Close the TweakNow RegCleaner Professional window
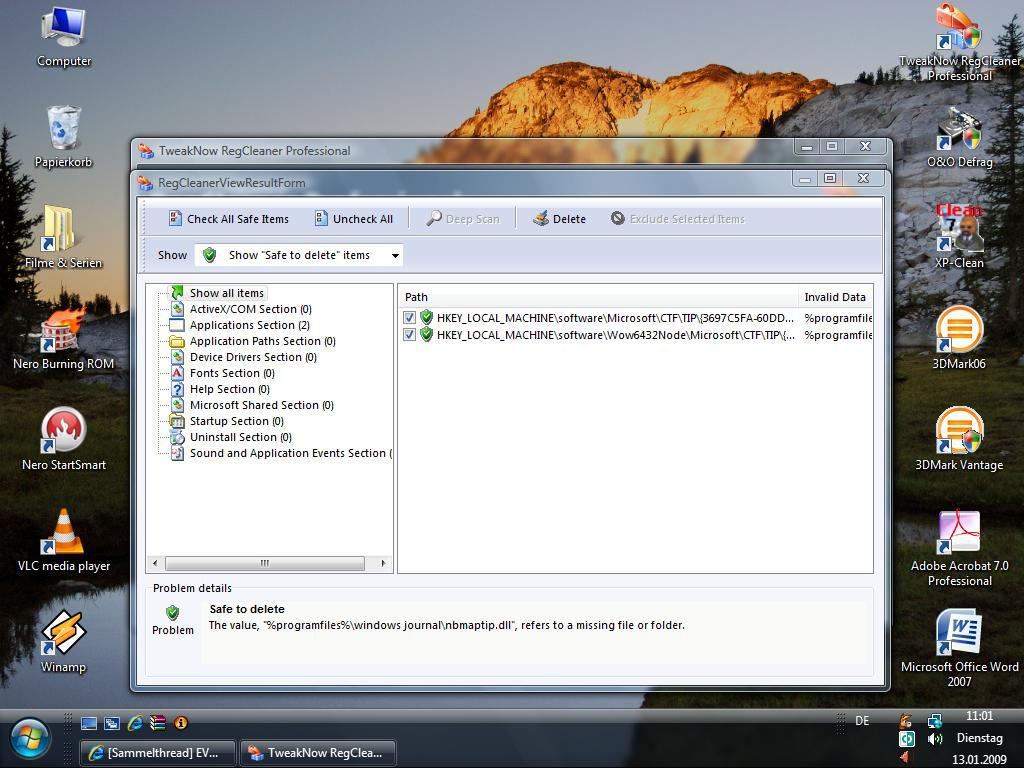This screenshot has width=1024, height=768. click(865, 146)
